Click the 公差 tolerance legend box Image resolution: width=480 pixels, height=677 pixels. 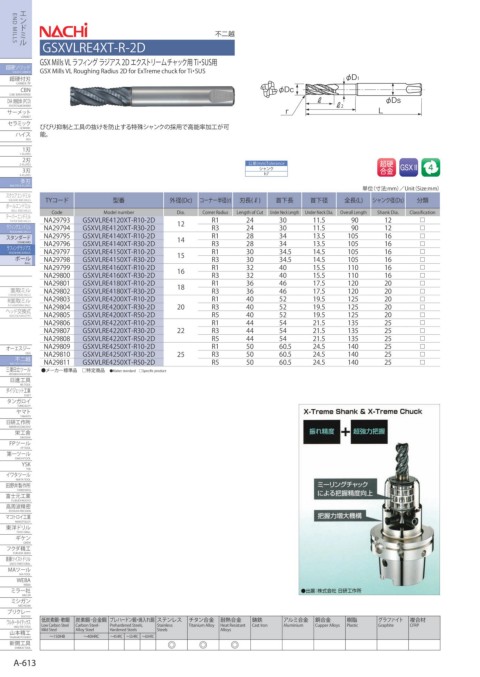[x=266, y=168]
